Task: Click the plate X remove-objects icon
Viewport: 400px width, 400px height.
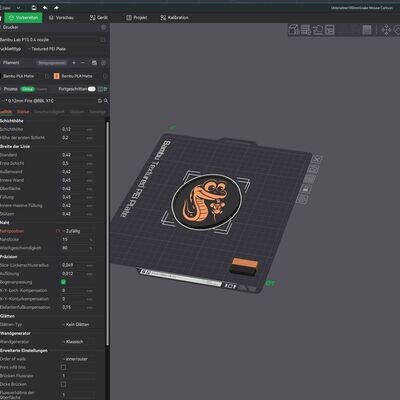Action: [317, 159]
